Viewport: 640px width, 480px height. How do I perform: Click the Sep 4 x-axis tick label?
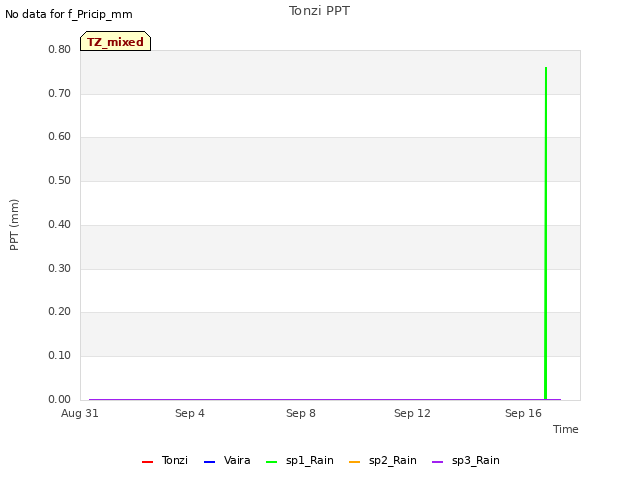[190, 413]
